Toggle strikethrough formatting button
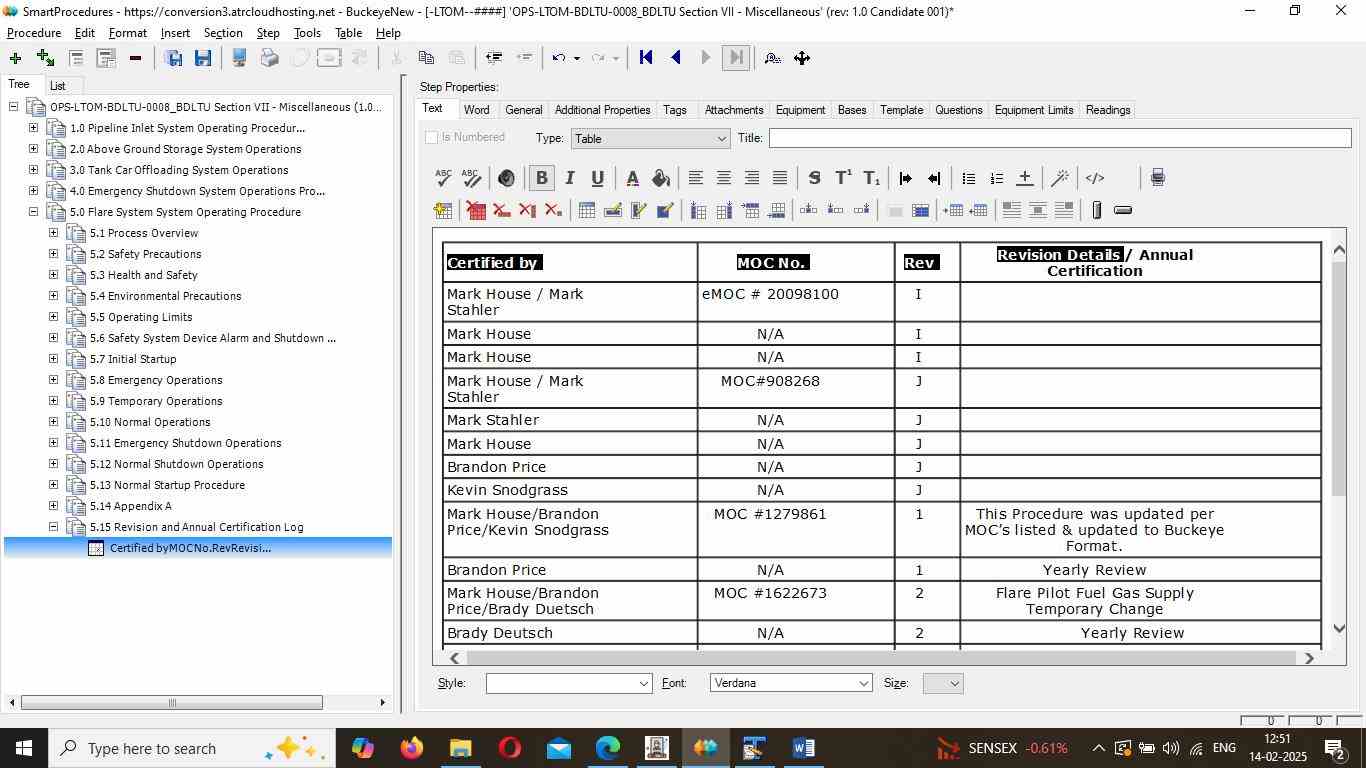Image resolution: width=1366 pixels, height=768 pixels. [x=814, y=178]
